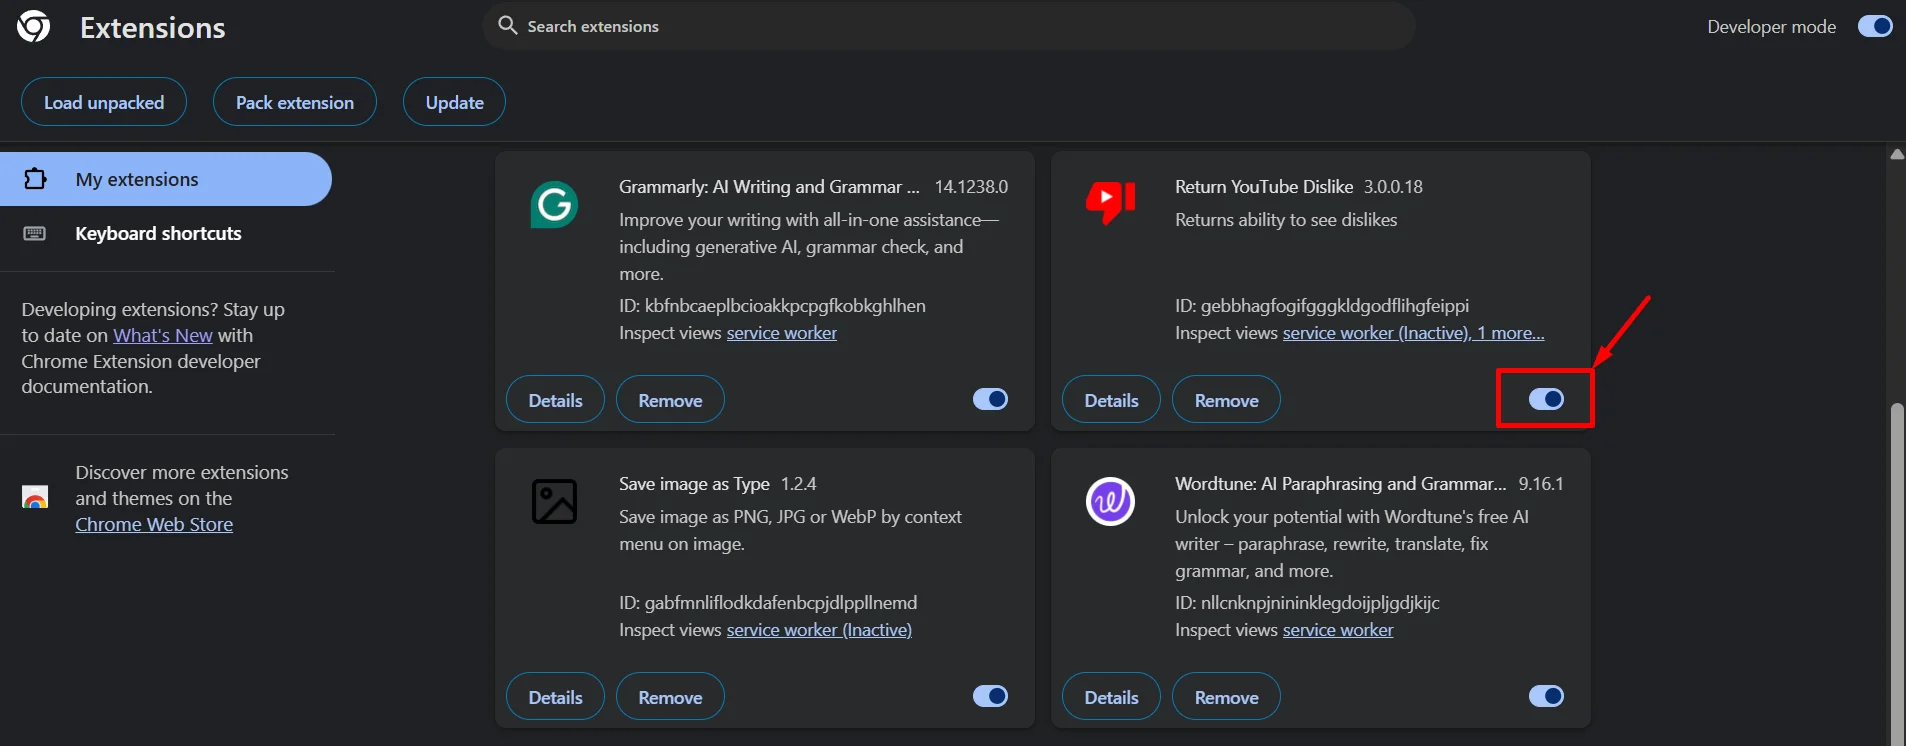Click the Update button

tap(454, 102)
